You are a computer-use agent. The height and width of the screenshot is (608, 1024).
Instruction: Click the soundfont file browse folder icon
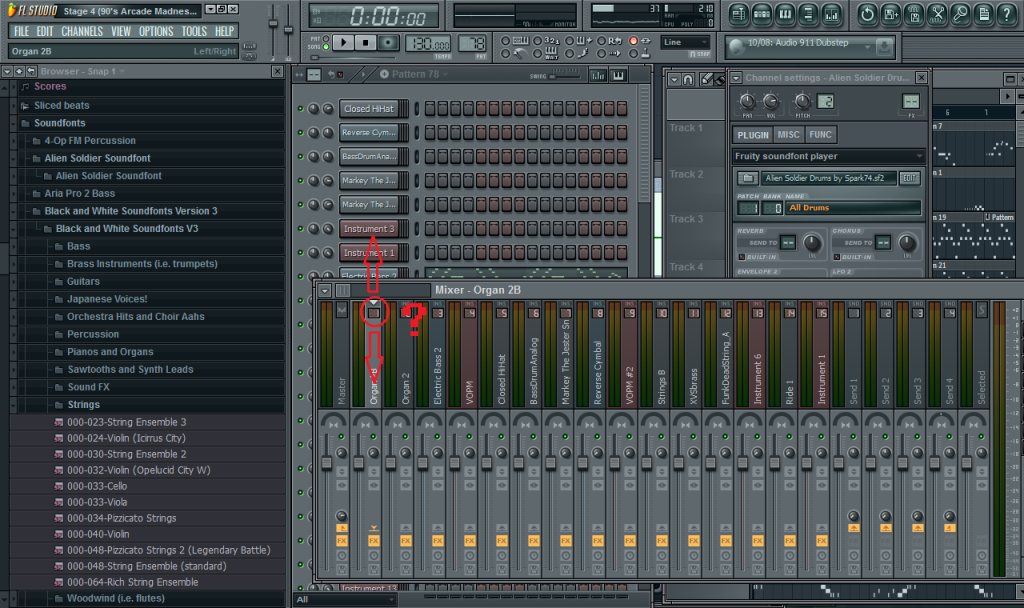pos(746,178)
